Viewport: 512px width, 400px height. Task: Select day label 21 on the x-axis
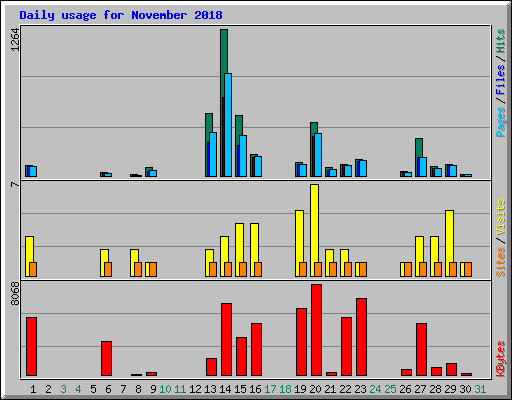click(x=330, y=389)
